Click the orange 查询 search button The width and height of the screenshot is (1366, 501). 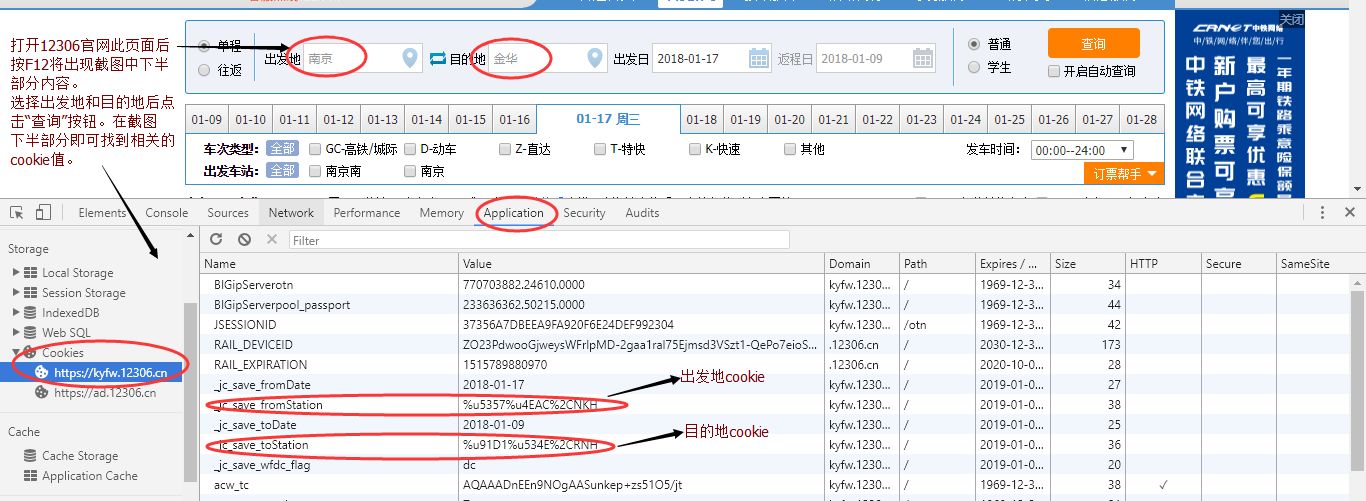point(1093,43)
